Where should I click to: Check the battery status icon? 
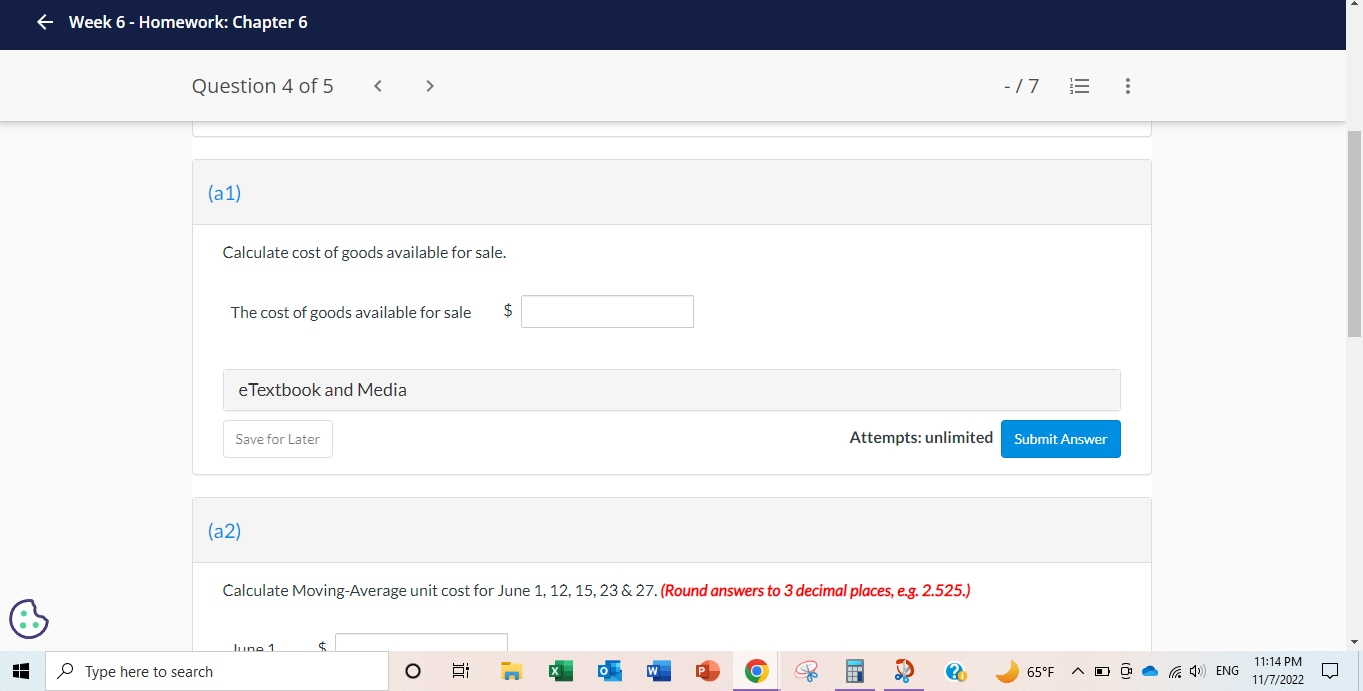coord(1101,671)
